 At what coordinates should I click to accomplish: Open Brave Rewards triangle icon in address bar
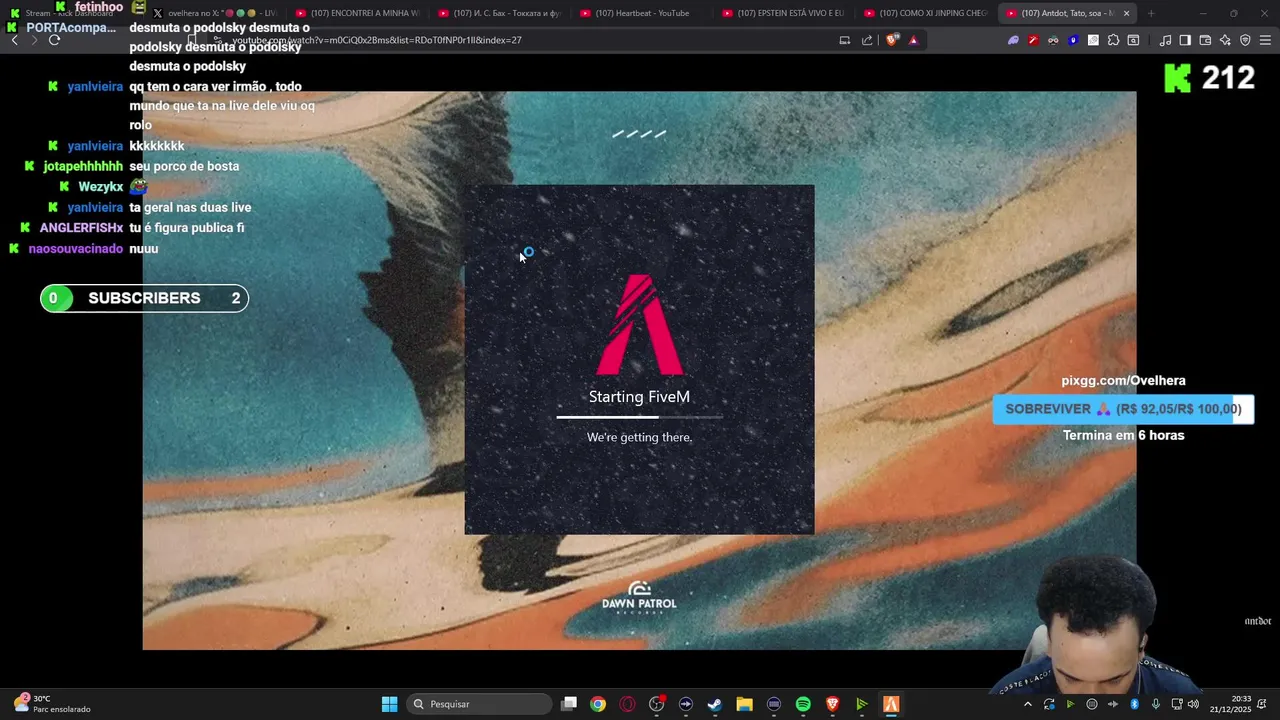point(913,40)
